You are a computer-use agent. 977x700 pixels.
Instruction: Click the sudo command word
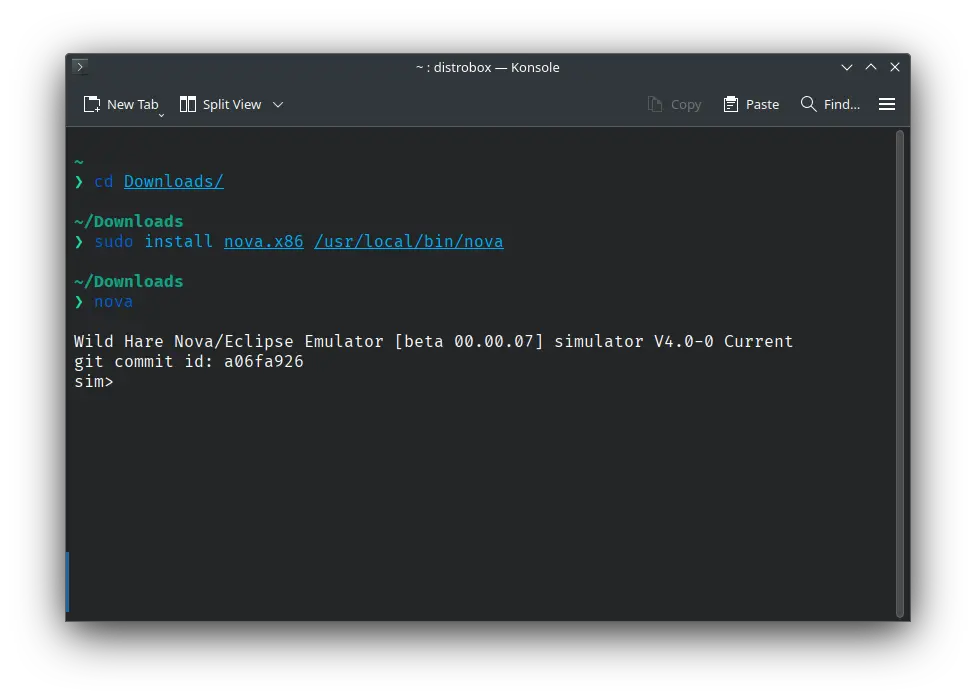coord(113,241)
